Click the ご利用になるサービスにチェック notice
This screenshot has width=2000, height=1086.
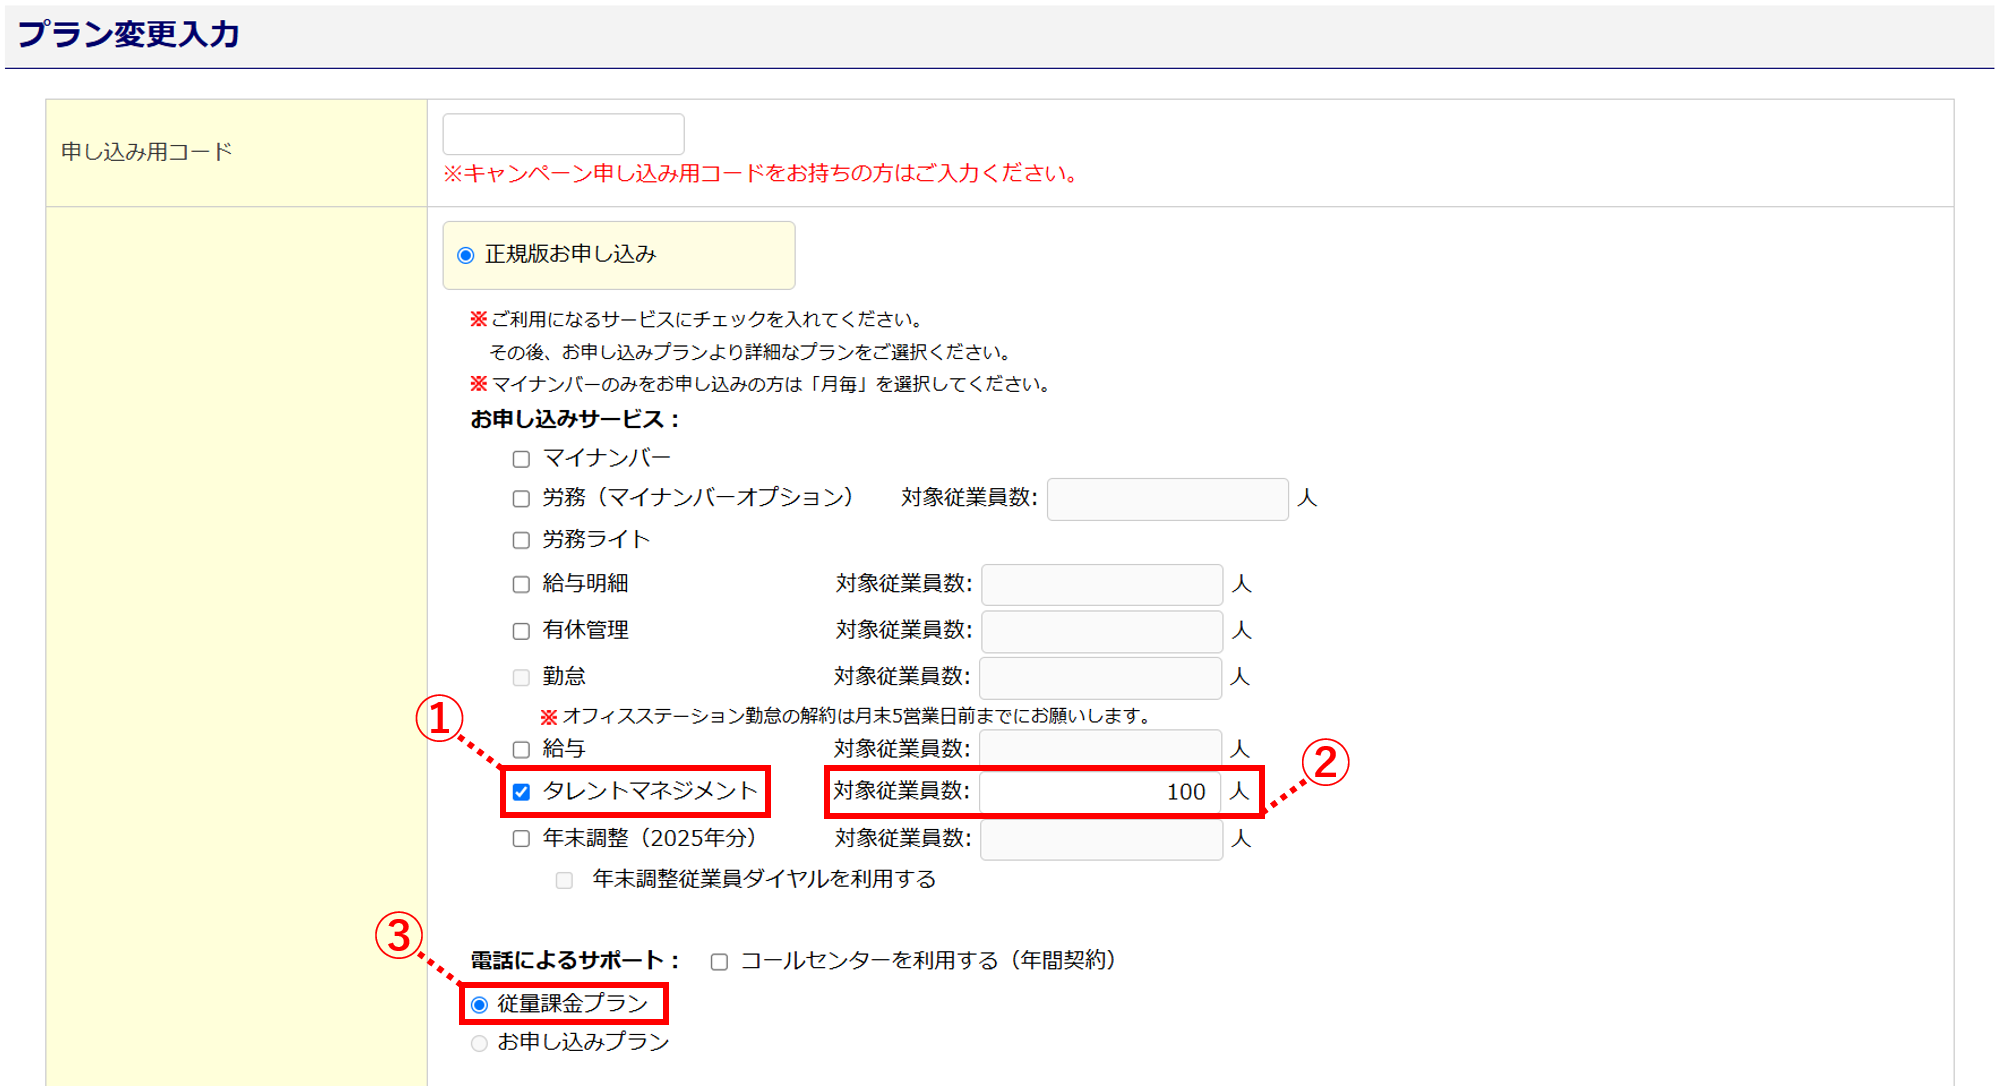tap(699, 320)
